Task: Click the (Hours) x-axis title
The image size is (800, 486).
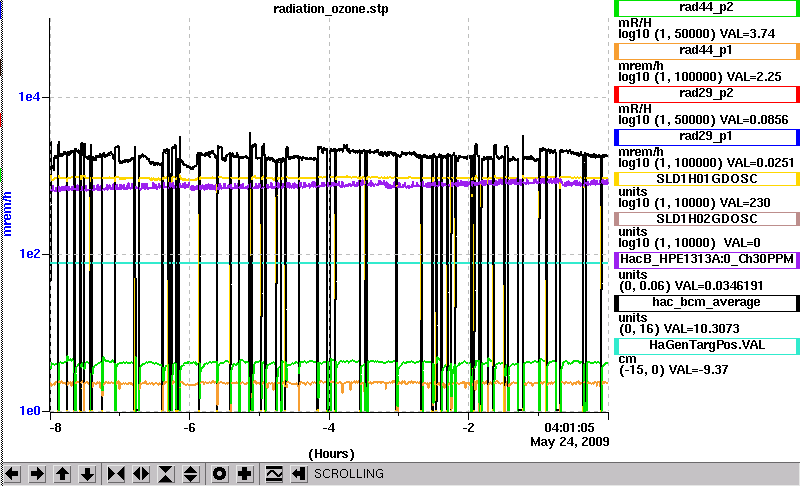Action: [x=331, y=454]
